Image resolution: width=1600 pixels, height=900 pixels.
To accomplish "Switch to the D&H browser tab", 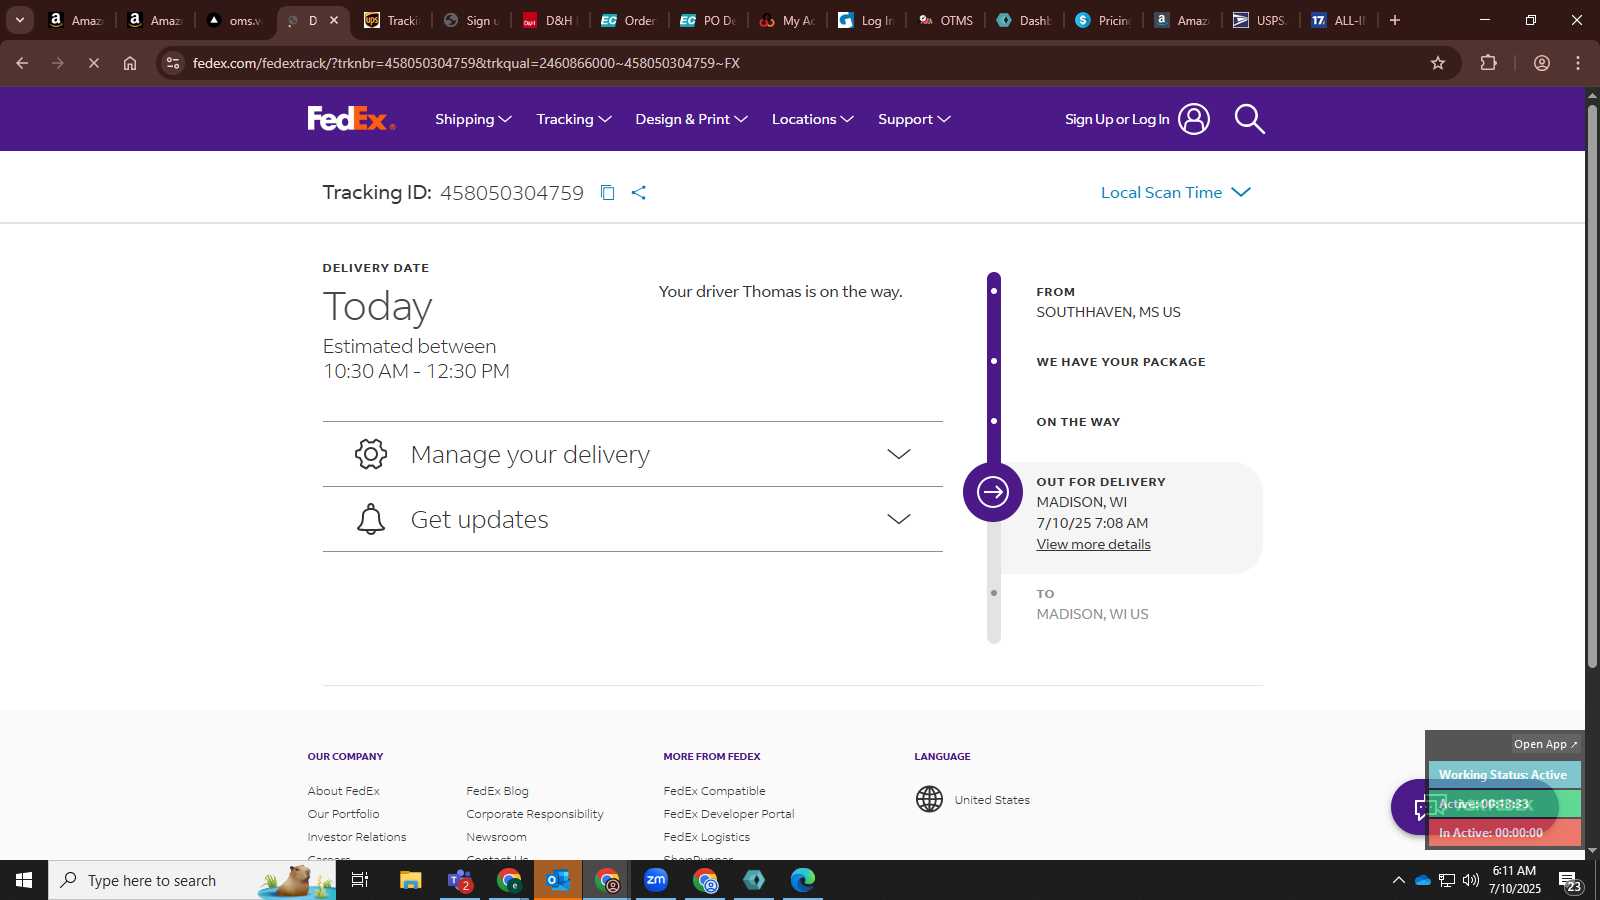I will click(x=551, y=20).
